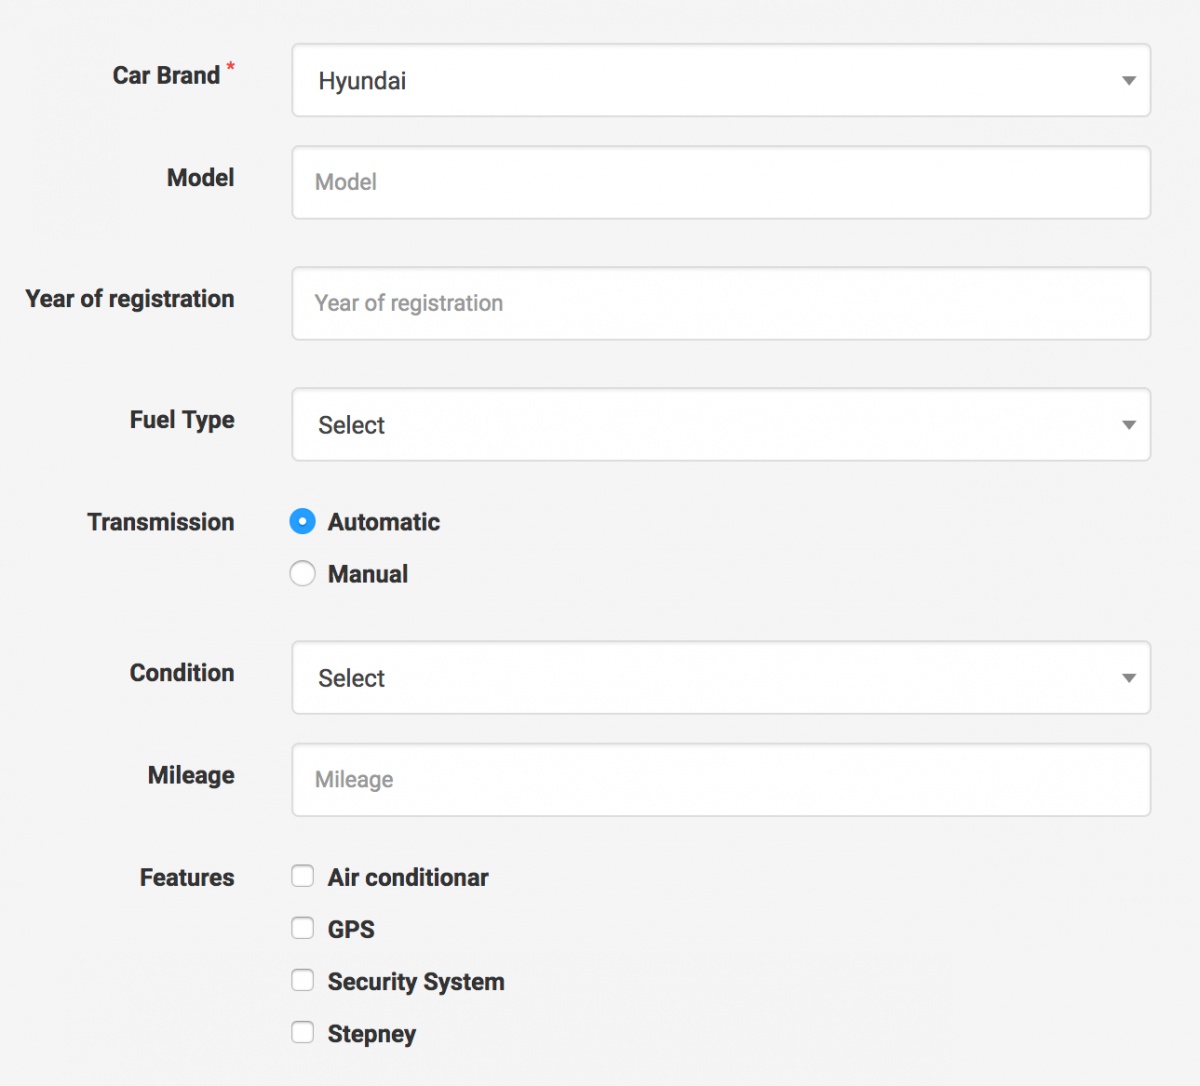Click the Mileage input field
Viewport: 1200px width, 1086px height.
[x=720, y=779]
